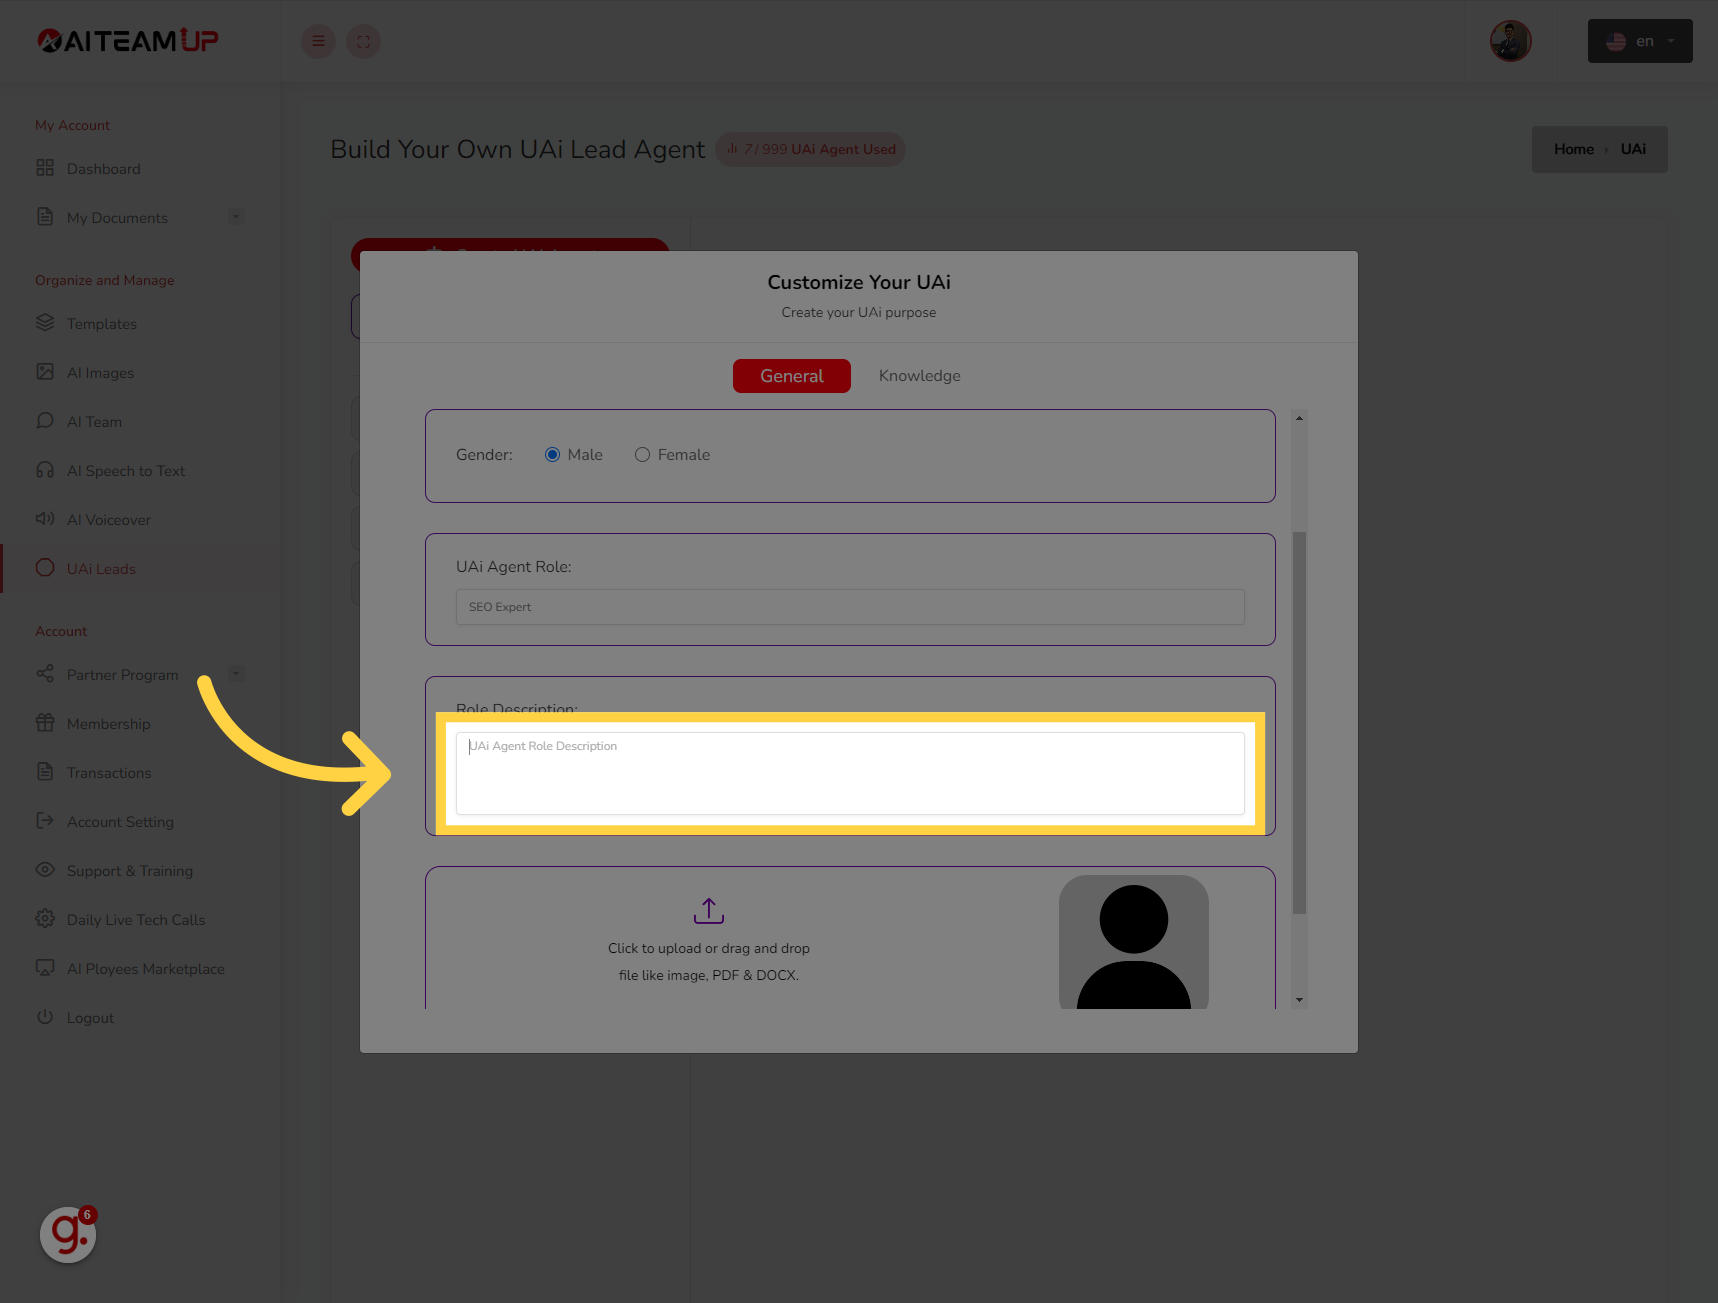Switch to the Knowledge tab
The width and height of the screenshot is (1718, 1303).
pos(918,375)
